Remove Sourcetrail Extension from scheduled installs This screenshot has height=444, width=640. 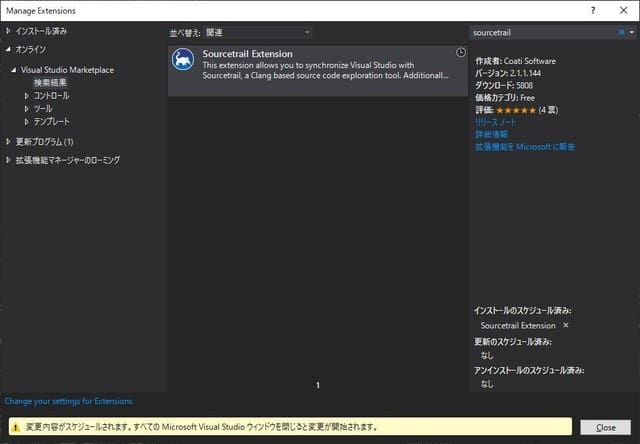[x=566, y=325]
